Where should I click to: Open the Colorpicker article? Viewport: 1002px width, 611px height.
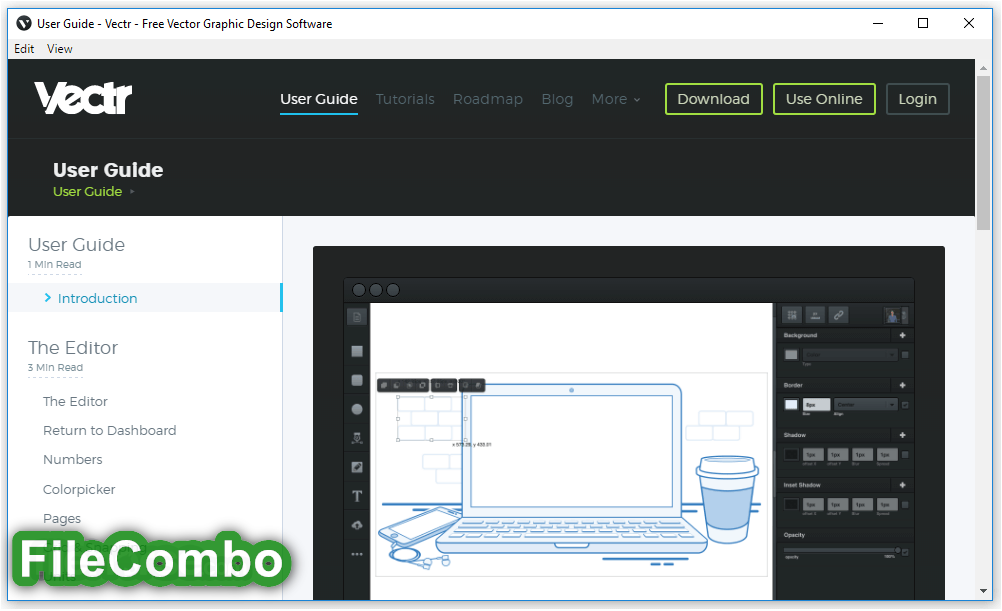click(79, 490)
